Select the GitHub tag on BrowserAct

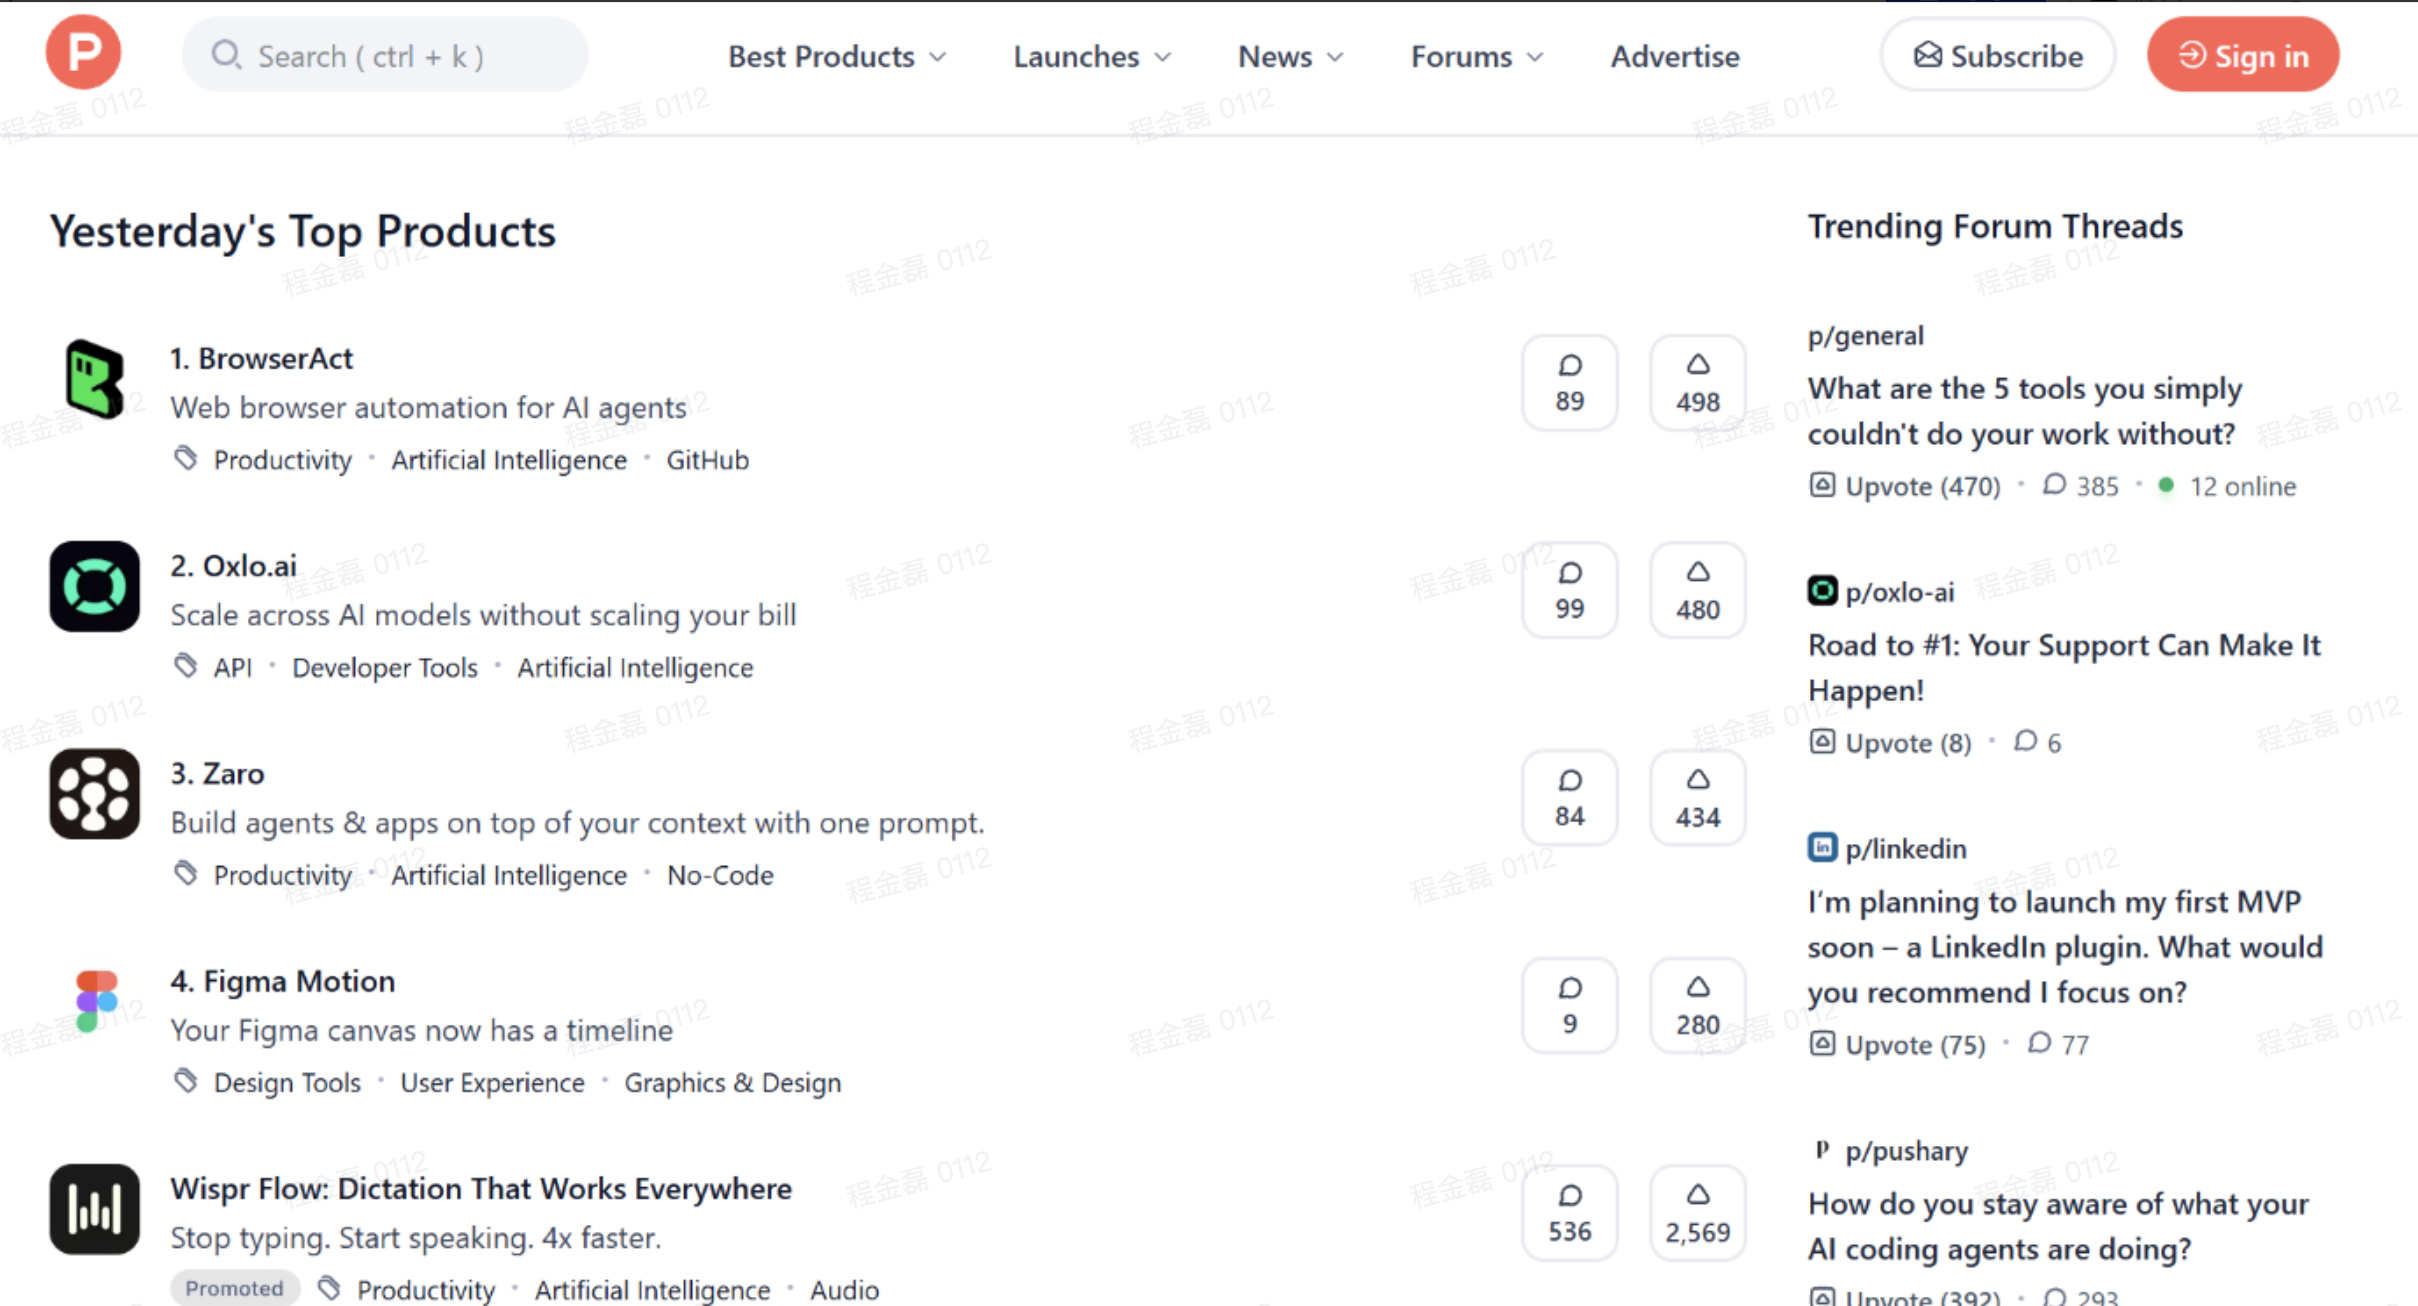[x=708, y=460]
